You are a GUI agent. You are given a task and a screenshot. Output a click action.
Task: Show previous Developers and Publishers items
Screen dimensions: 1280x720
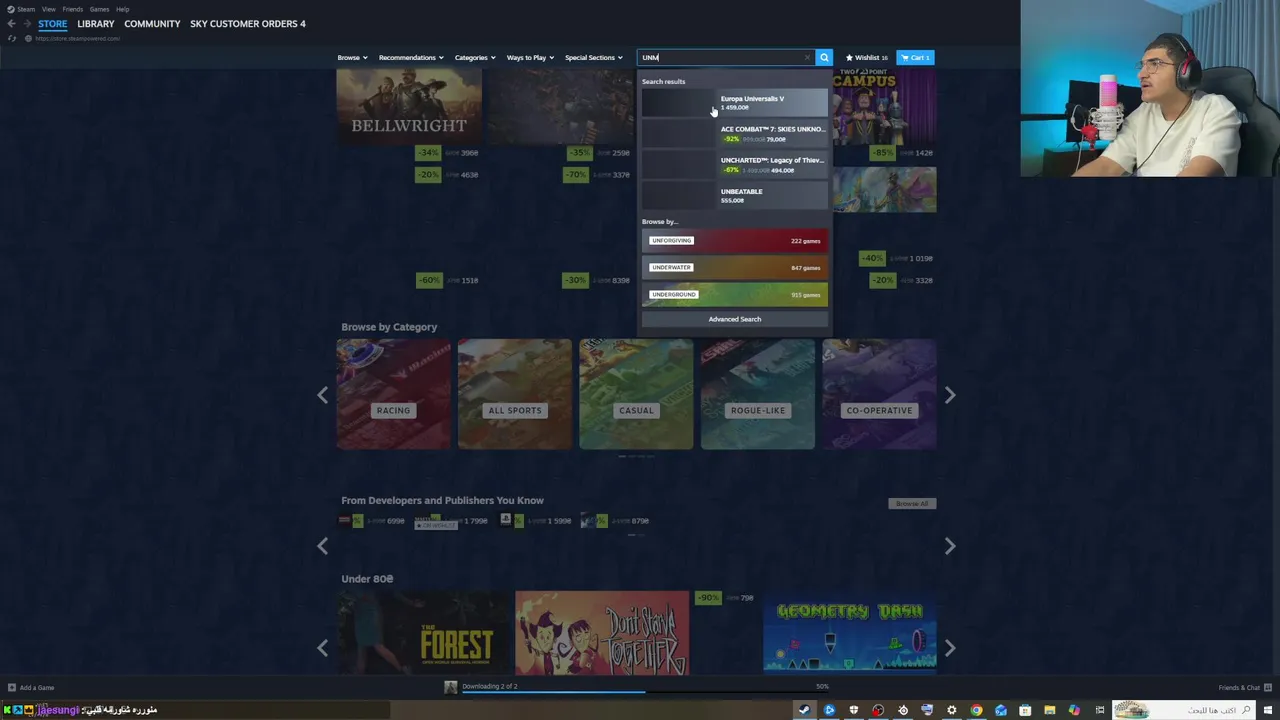pos(322,546)
